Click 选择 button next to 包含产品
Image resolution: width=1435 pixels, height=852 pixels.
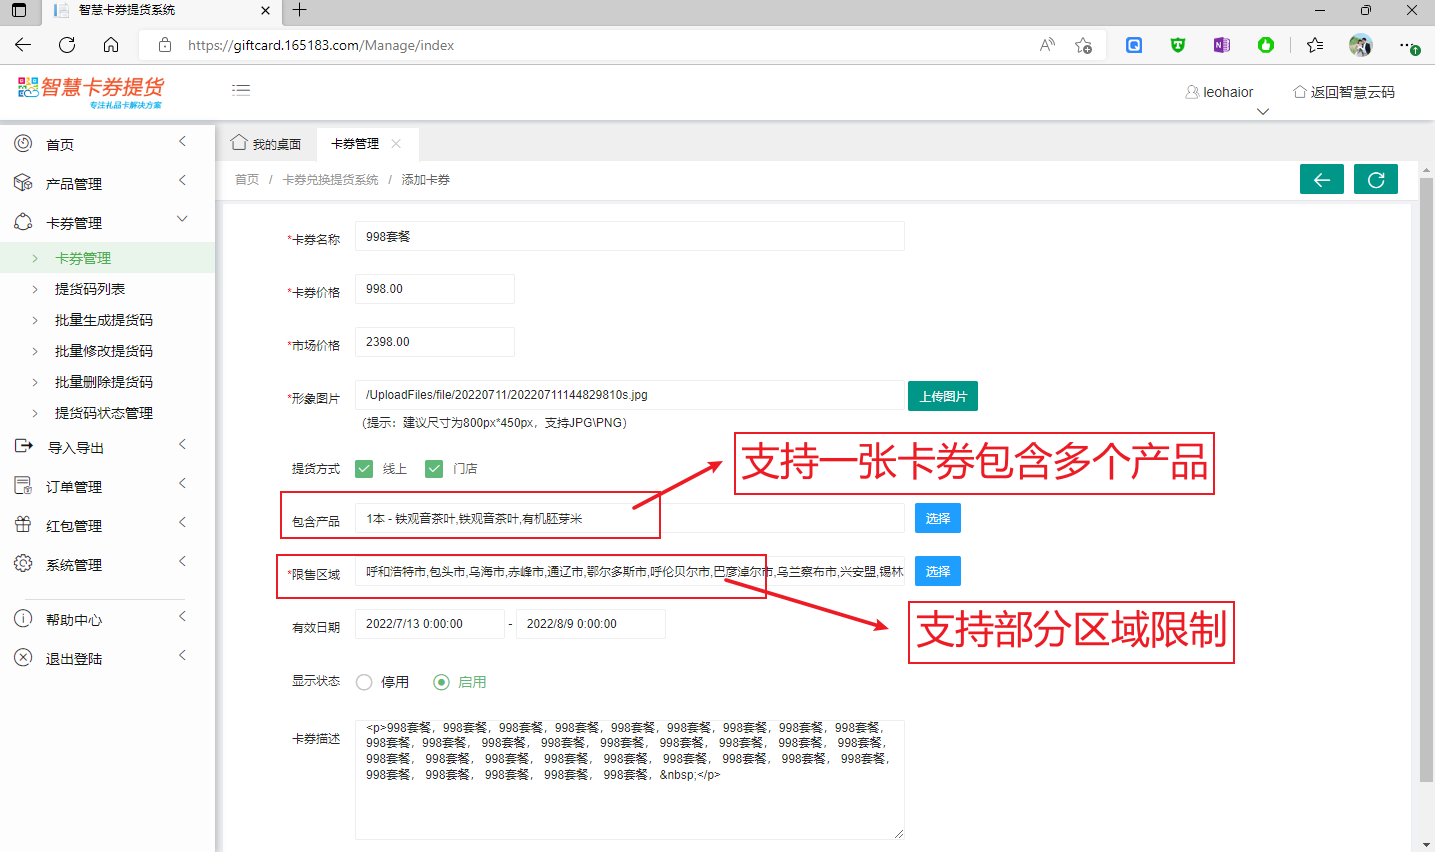(937, 518)
